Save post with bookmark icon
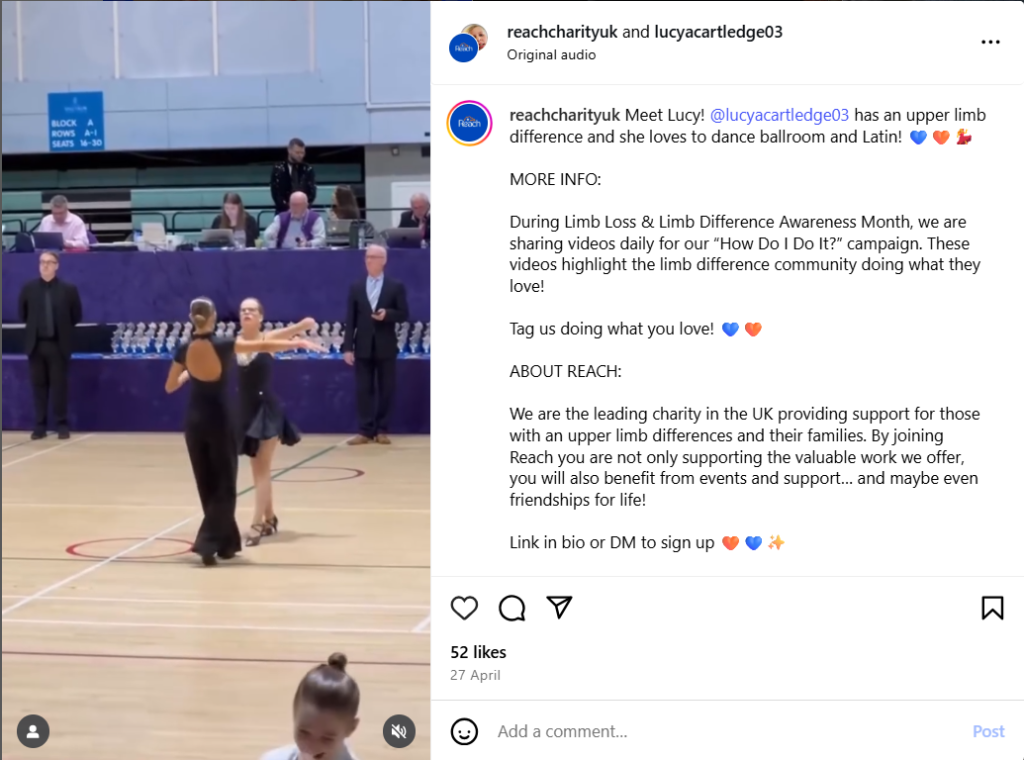This screenshot has height=760, width=1024. pos(992,608)
